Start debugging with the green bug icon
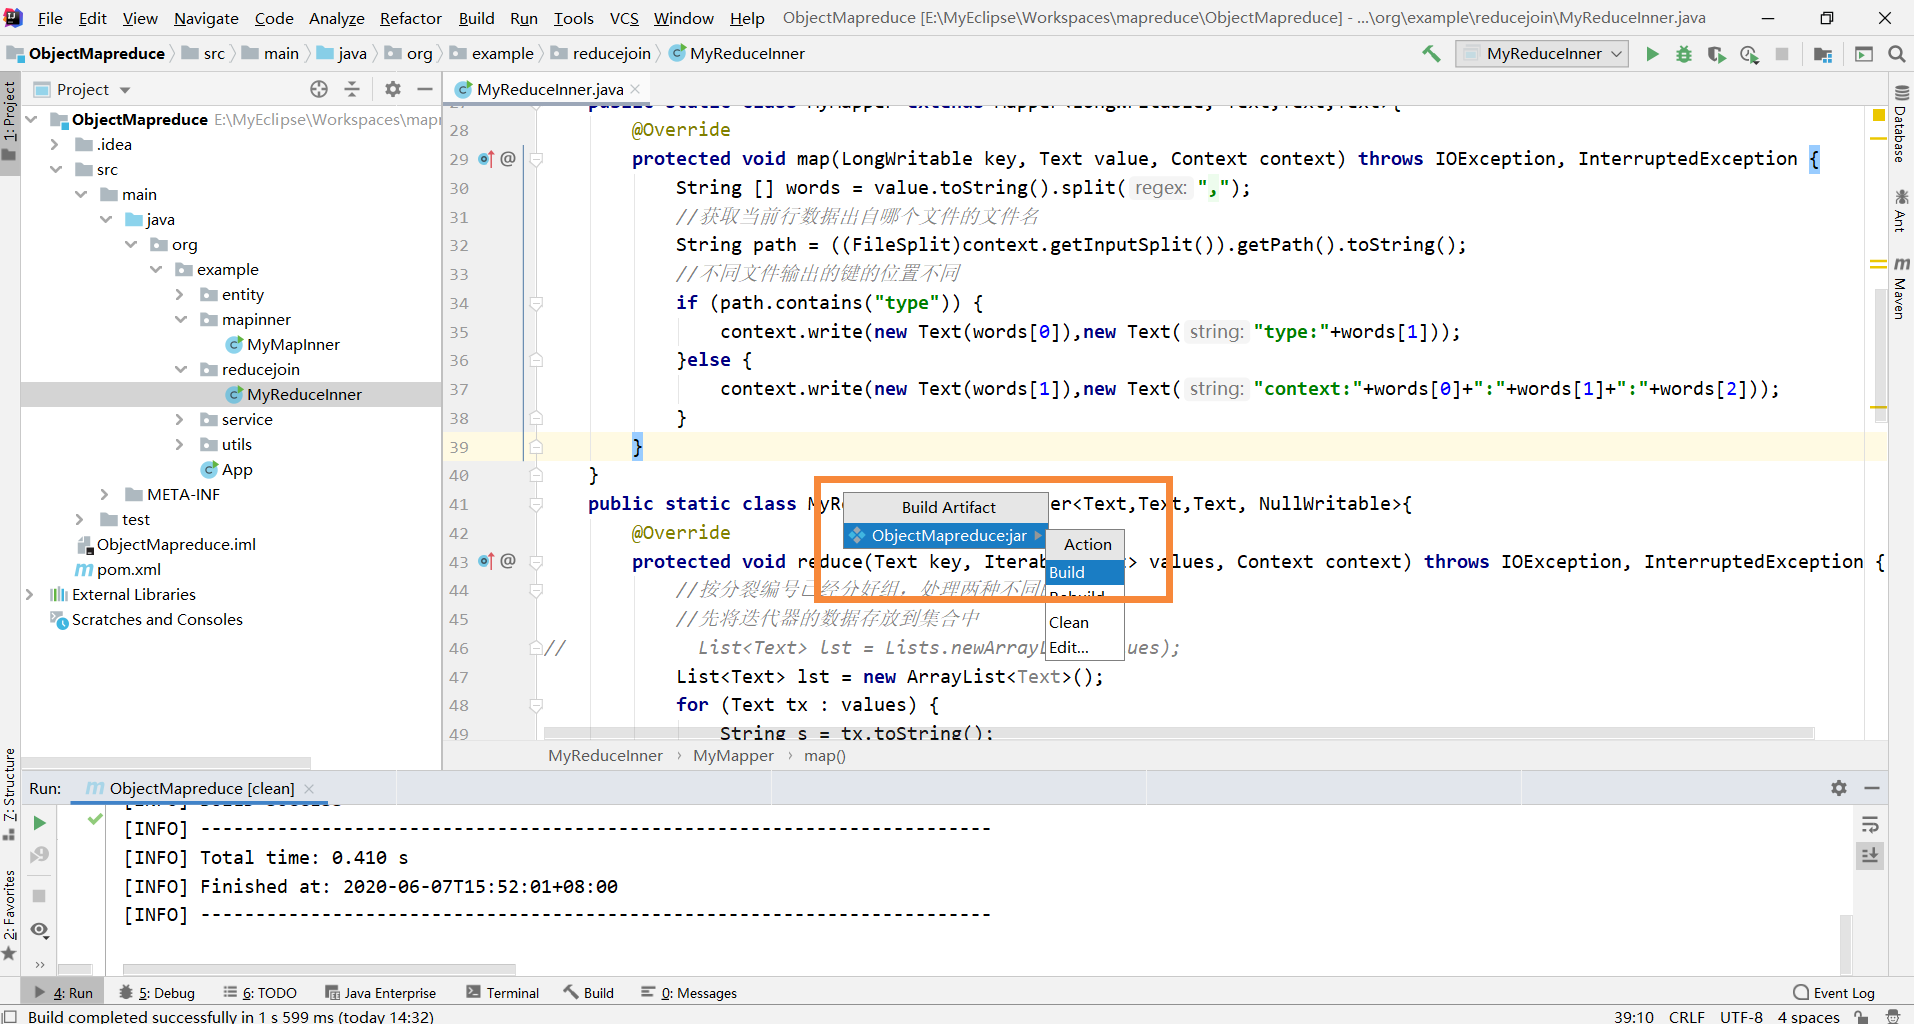The image size is (1914, 1024). coord(1684,54)
